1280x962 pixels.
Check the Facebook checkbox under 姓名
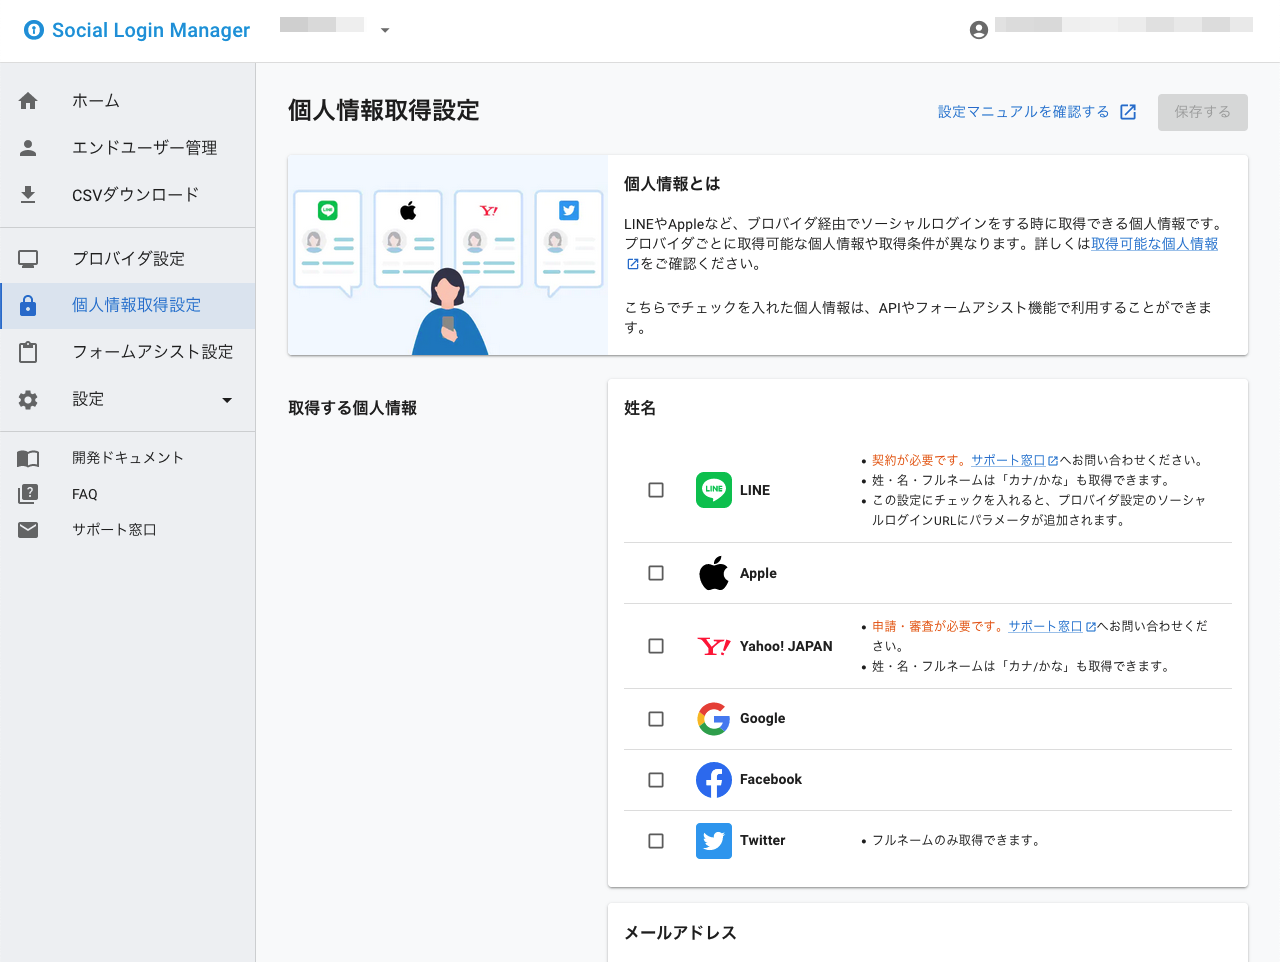point(656,780)
